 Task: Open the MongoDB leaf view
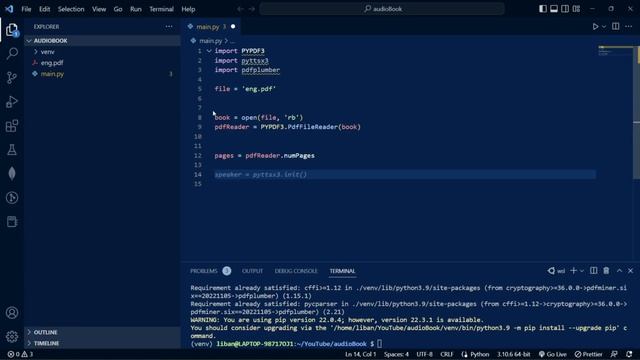[x=12, y=173]
